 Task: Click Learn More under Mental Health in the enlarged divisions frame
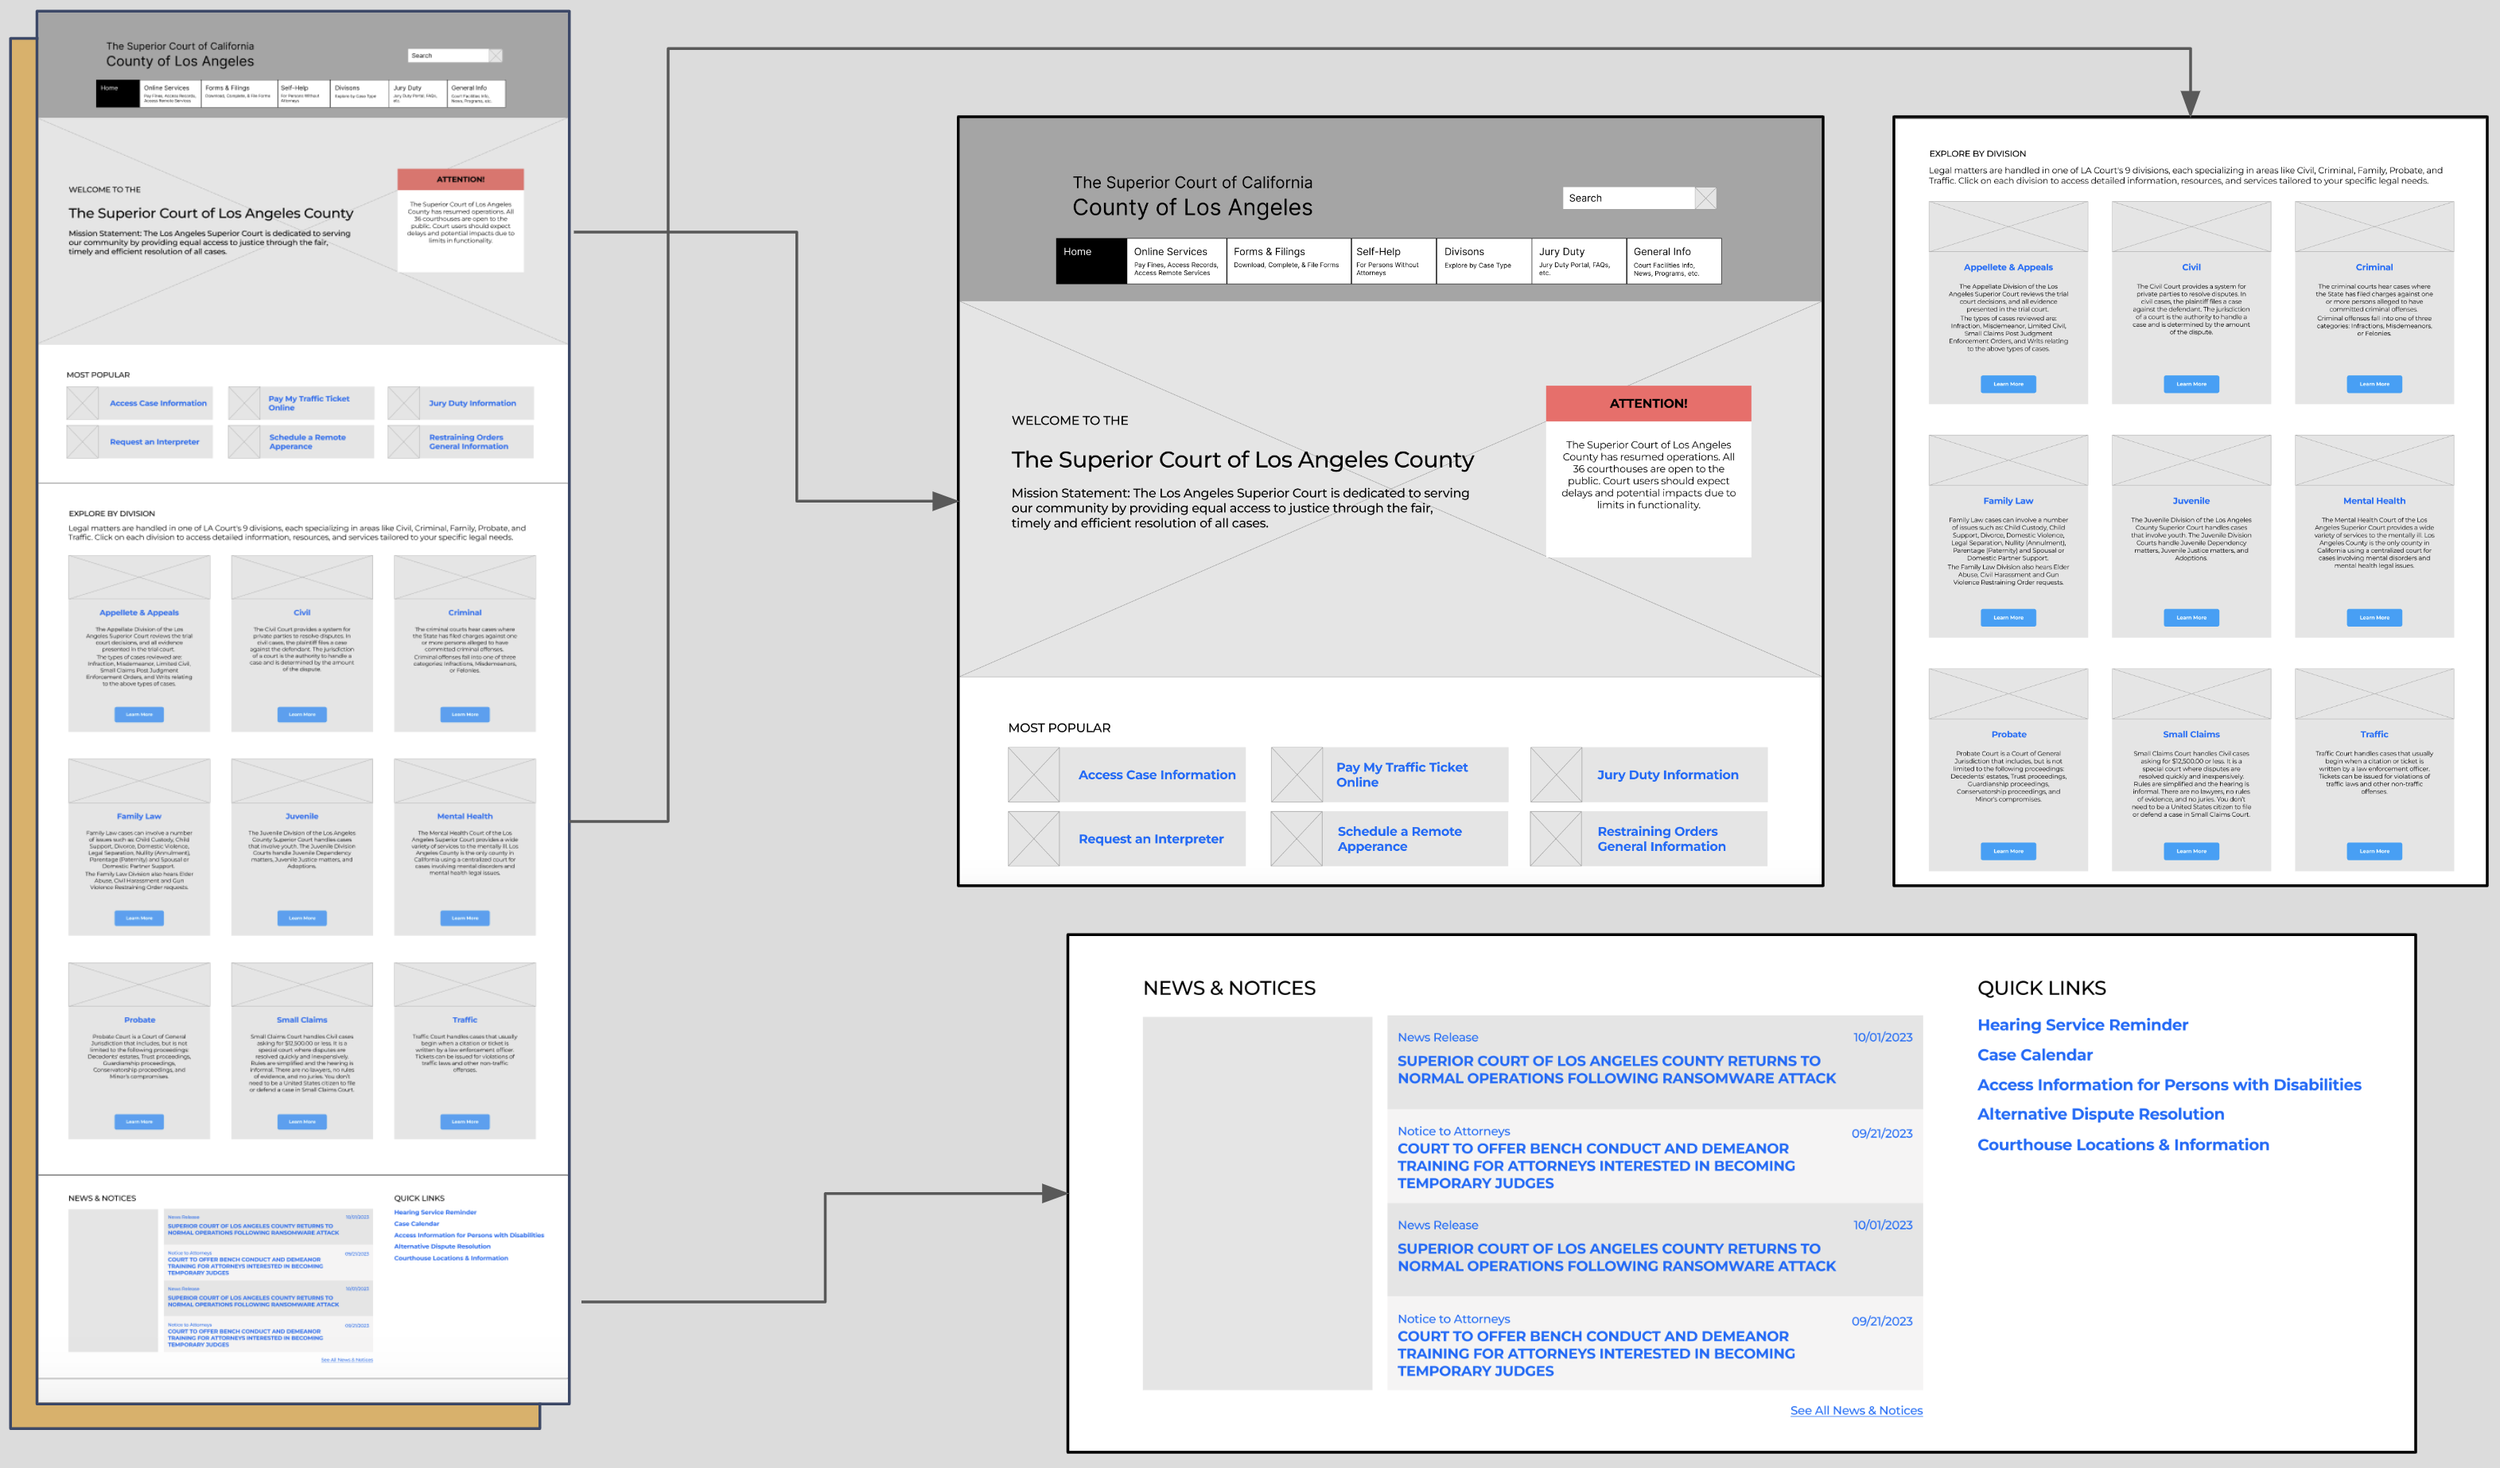click(2374, 618)
